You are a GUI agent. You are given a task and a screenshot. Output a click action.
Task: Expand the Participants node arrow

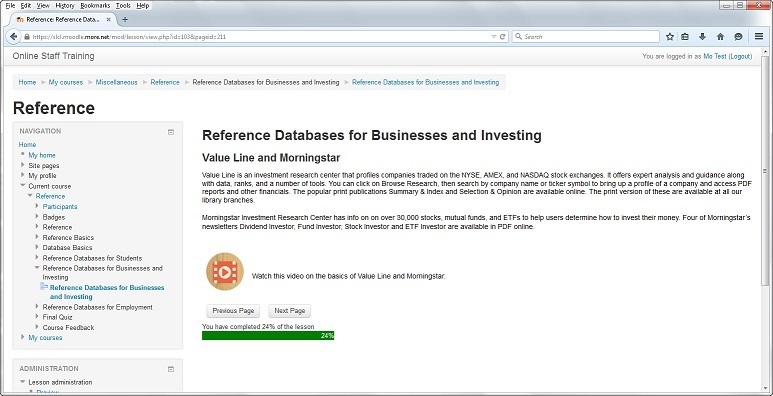37,206
